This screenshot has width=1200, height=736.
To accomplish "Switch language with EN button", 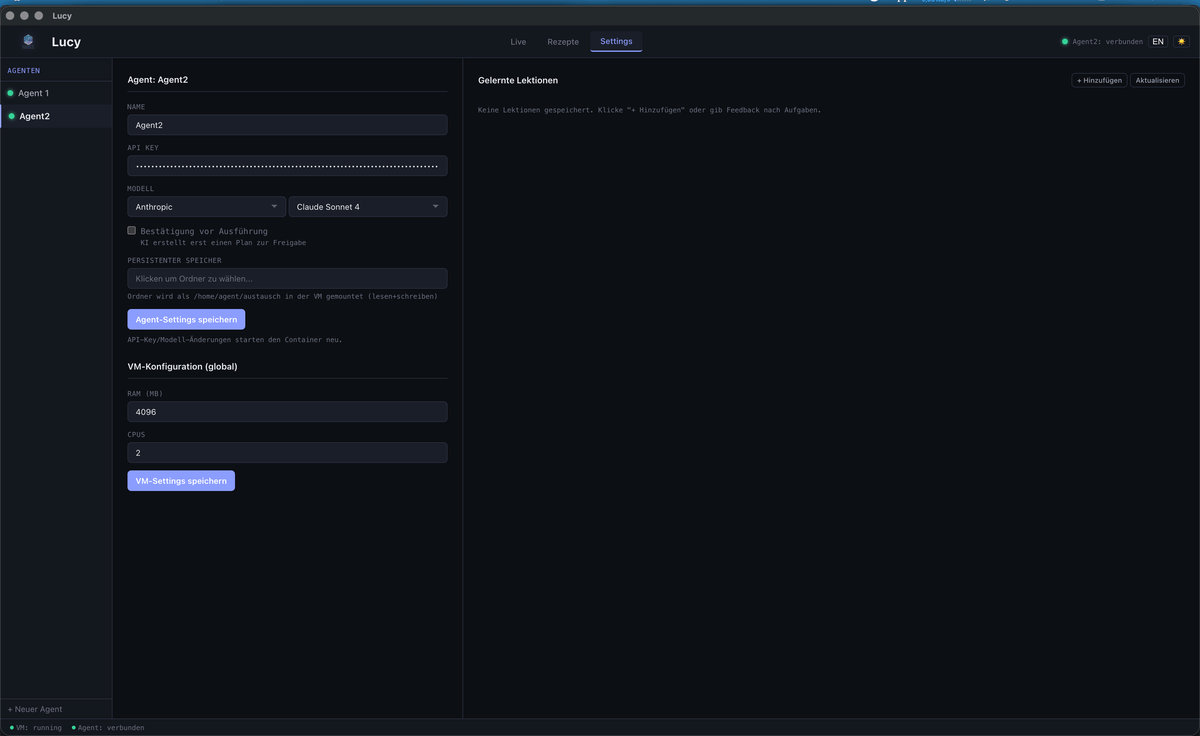I will pyautogui.click(x=1157, y=42).
